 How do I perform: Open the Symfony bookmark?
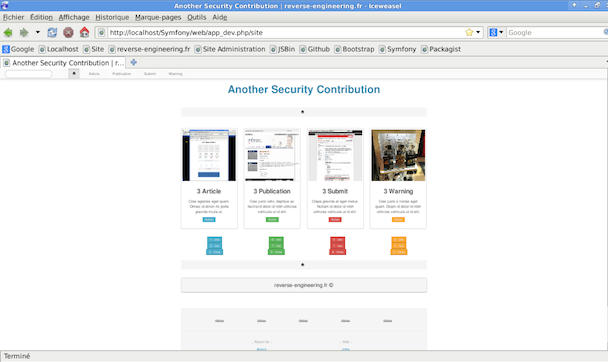(397, 49)
